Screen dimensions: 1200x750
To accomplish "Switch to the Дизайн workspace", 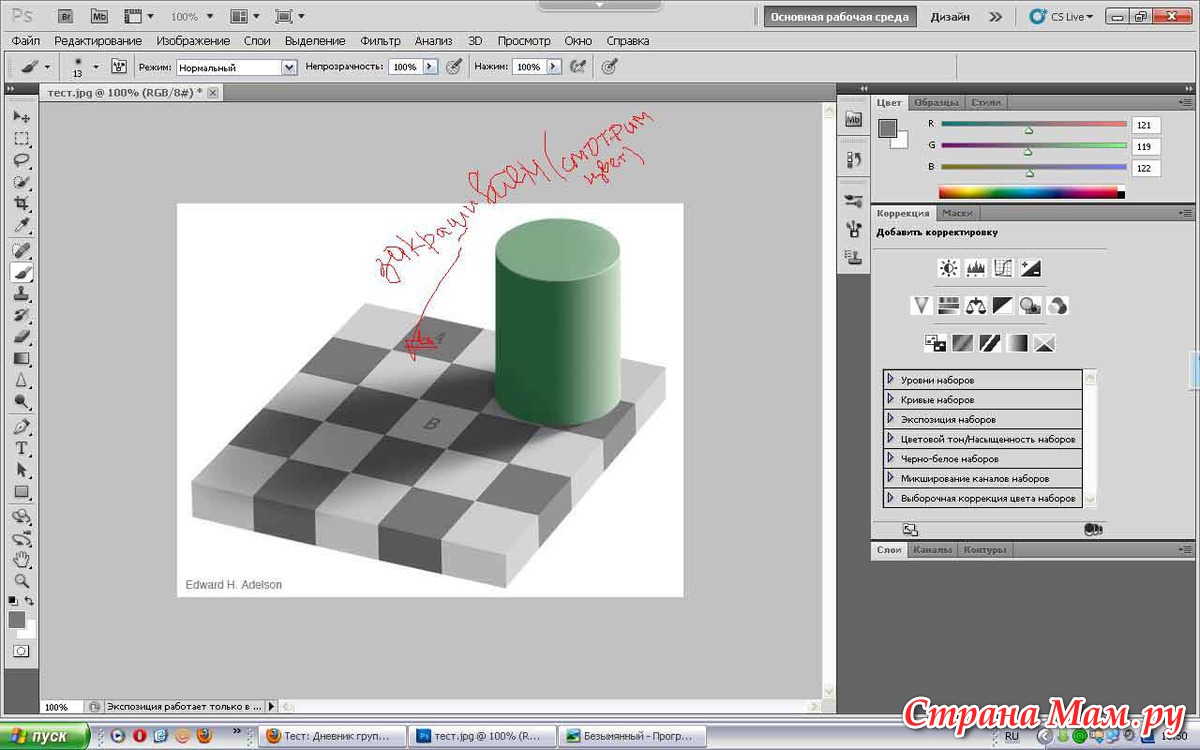I will click(x=950, y=17).
